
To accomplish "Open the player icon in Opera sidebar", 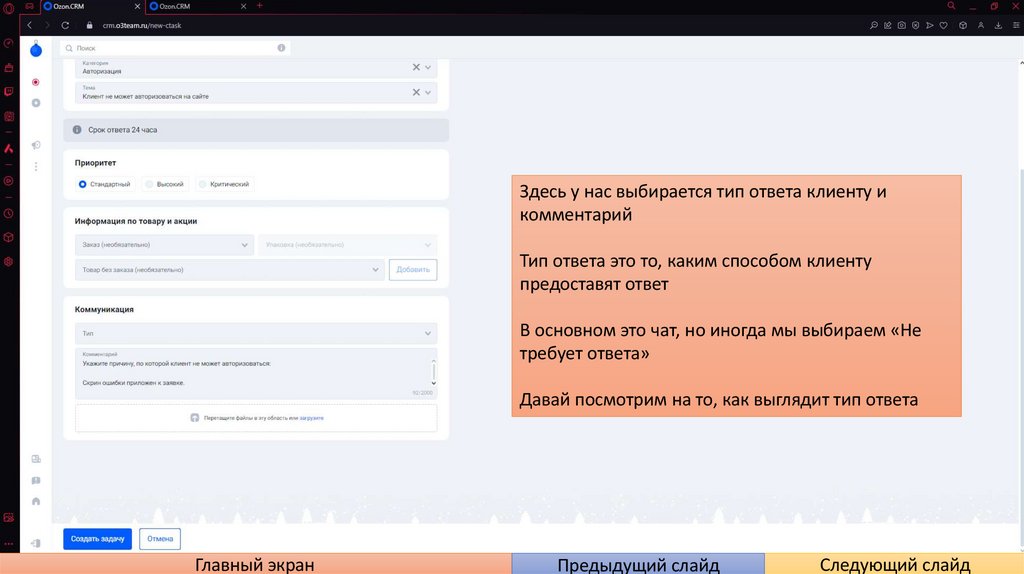I will (8, 181).
